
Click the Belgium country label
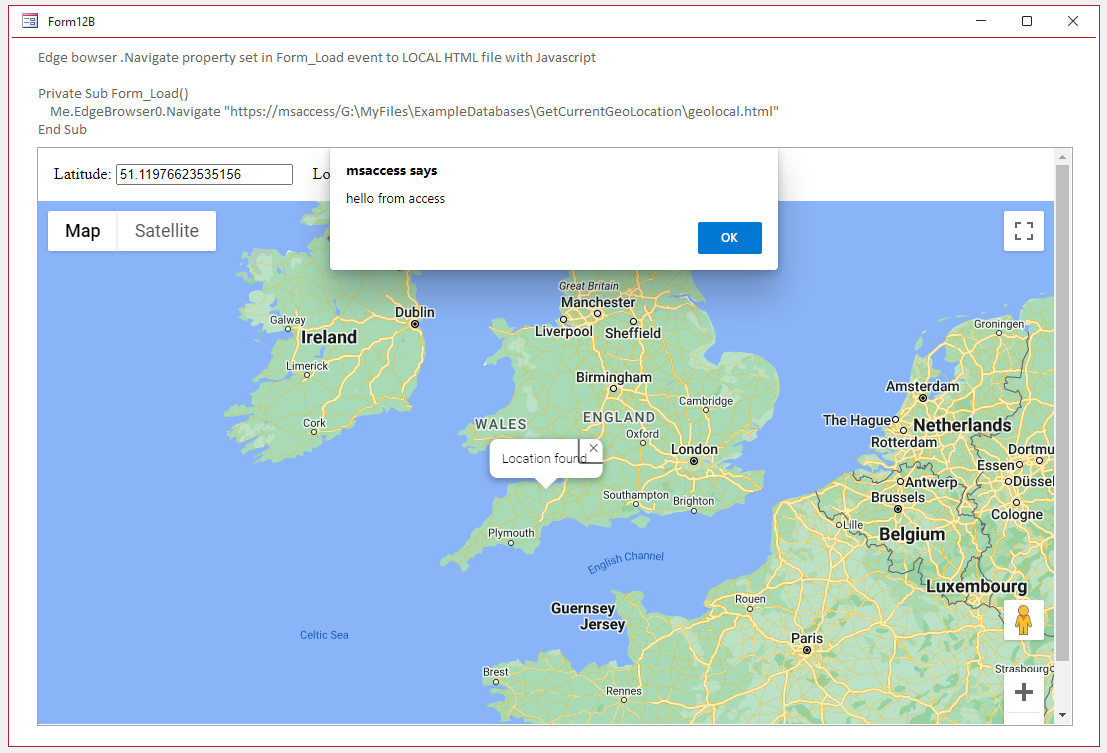tap(911, 534)
